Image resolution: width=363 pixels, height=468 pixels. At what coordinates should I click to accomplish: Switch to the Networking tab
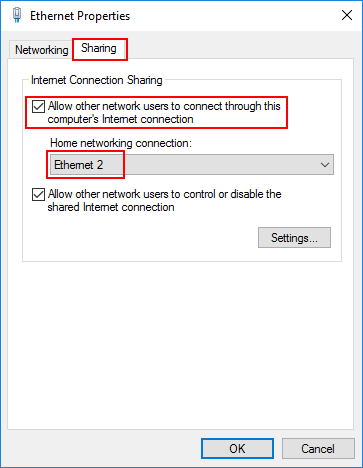[x=41, y=50]
